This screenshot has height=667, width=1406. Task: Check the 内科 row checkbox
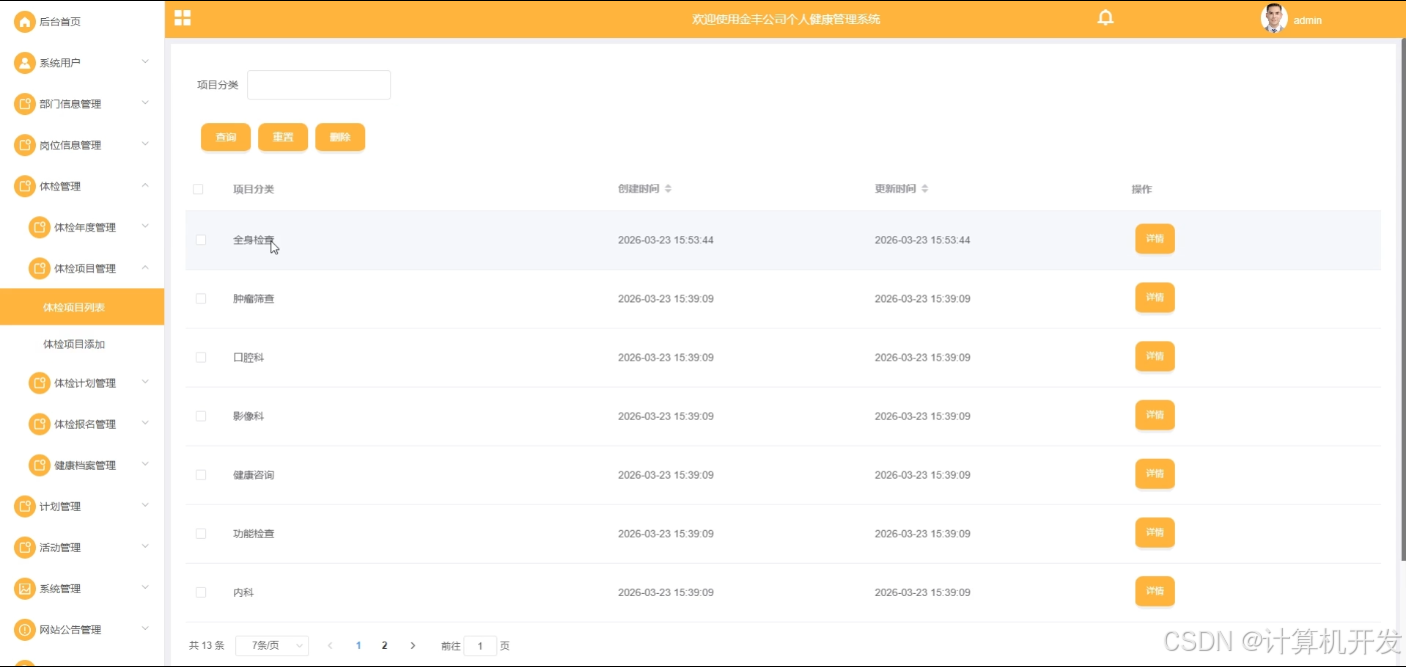[x=201, y=593]
